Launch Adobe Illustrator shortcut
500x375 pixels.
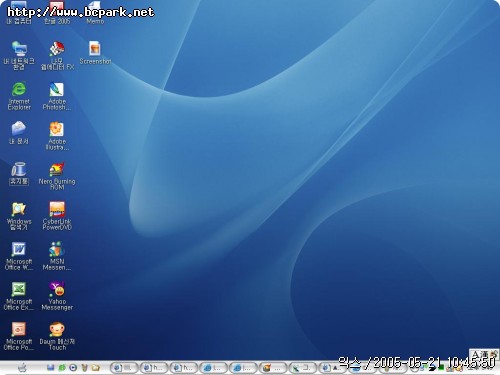point(57,136)
